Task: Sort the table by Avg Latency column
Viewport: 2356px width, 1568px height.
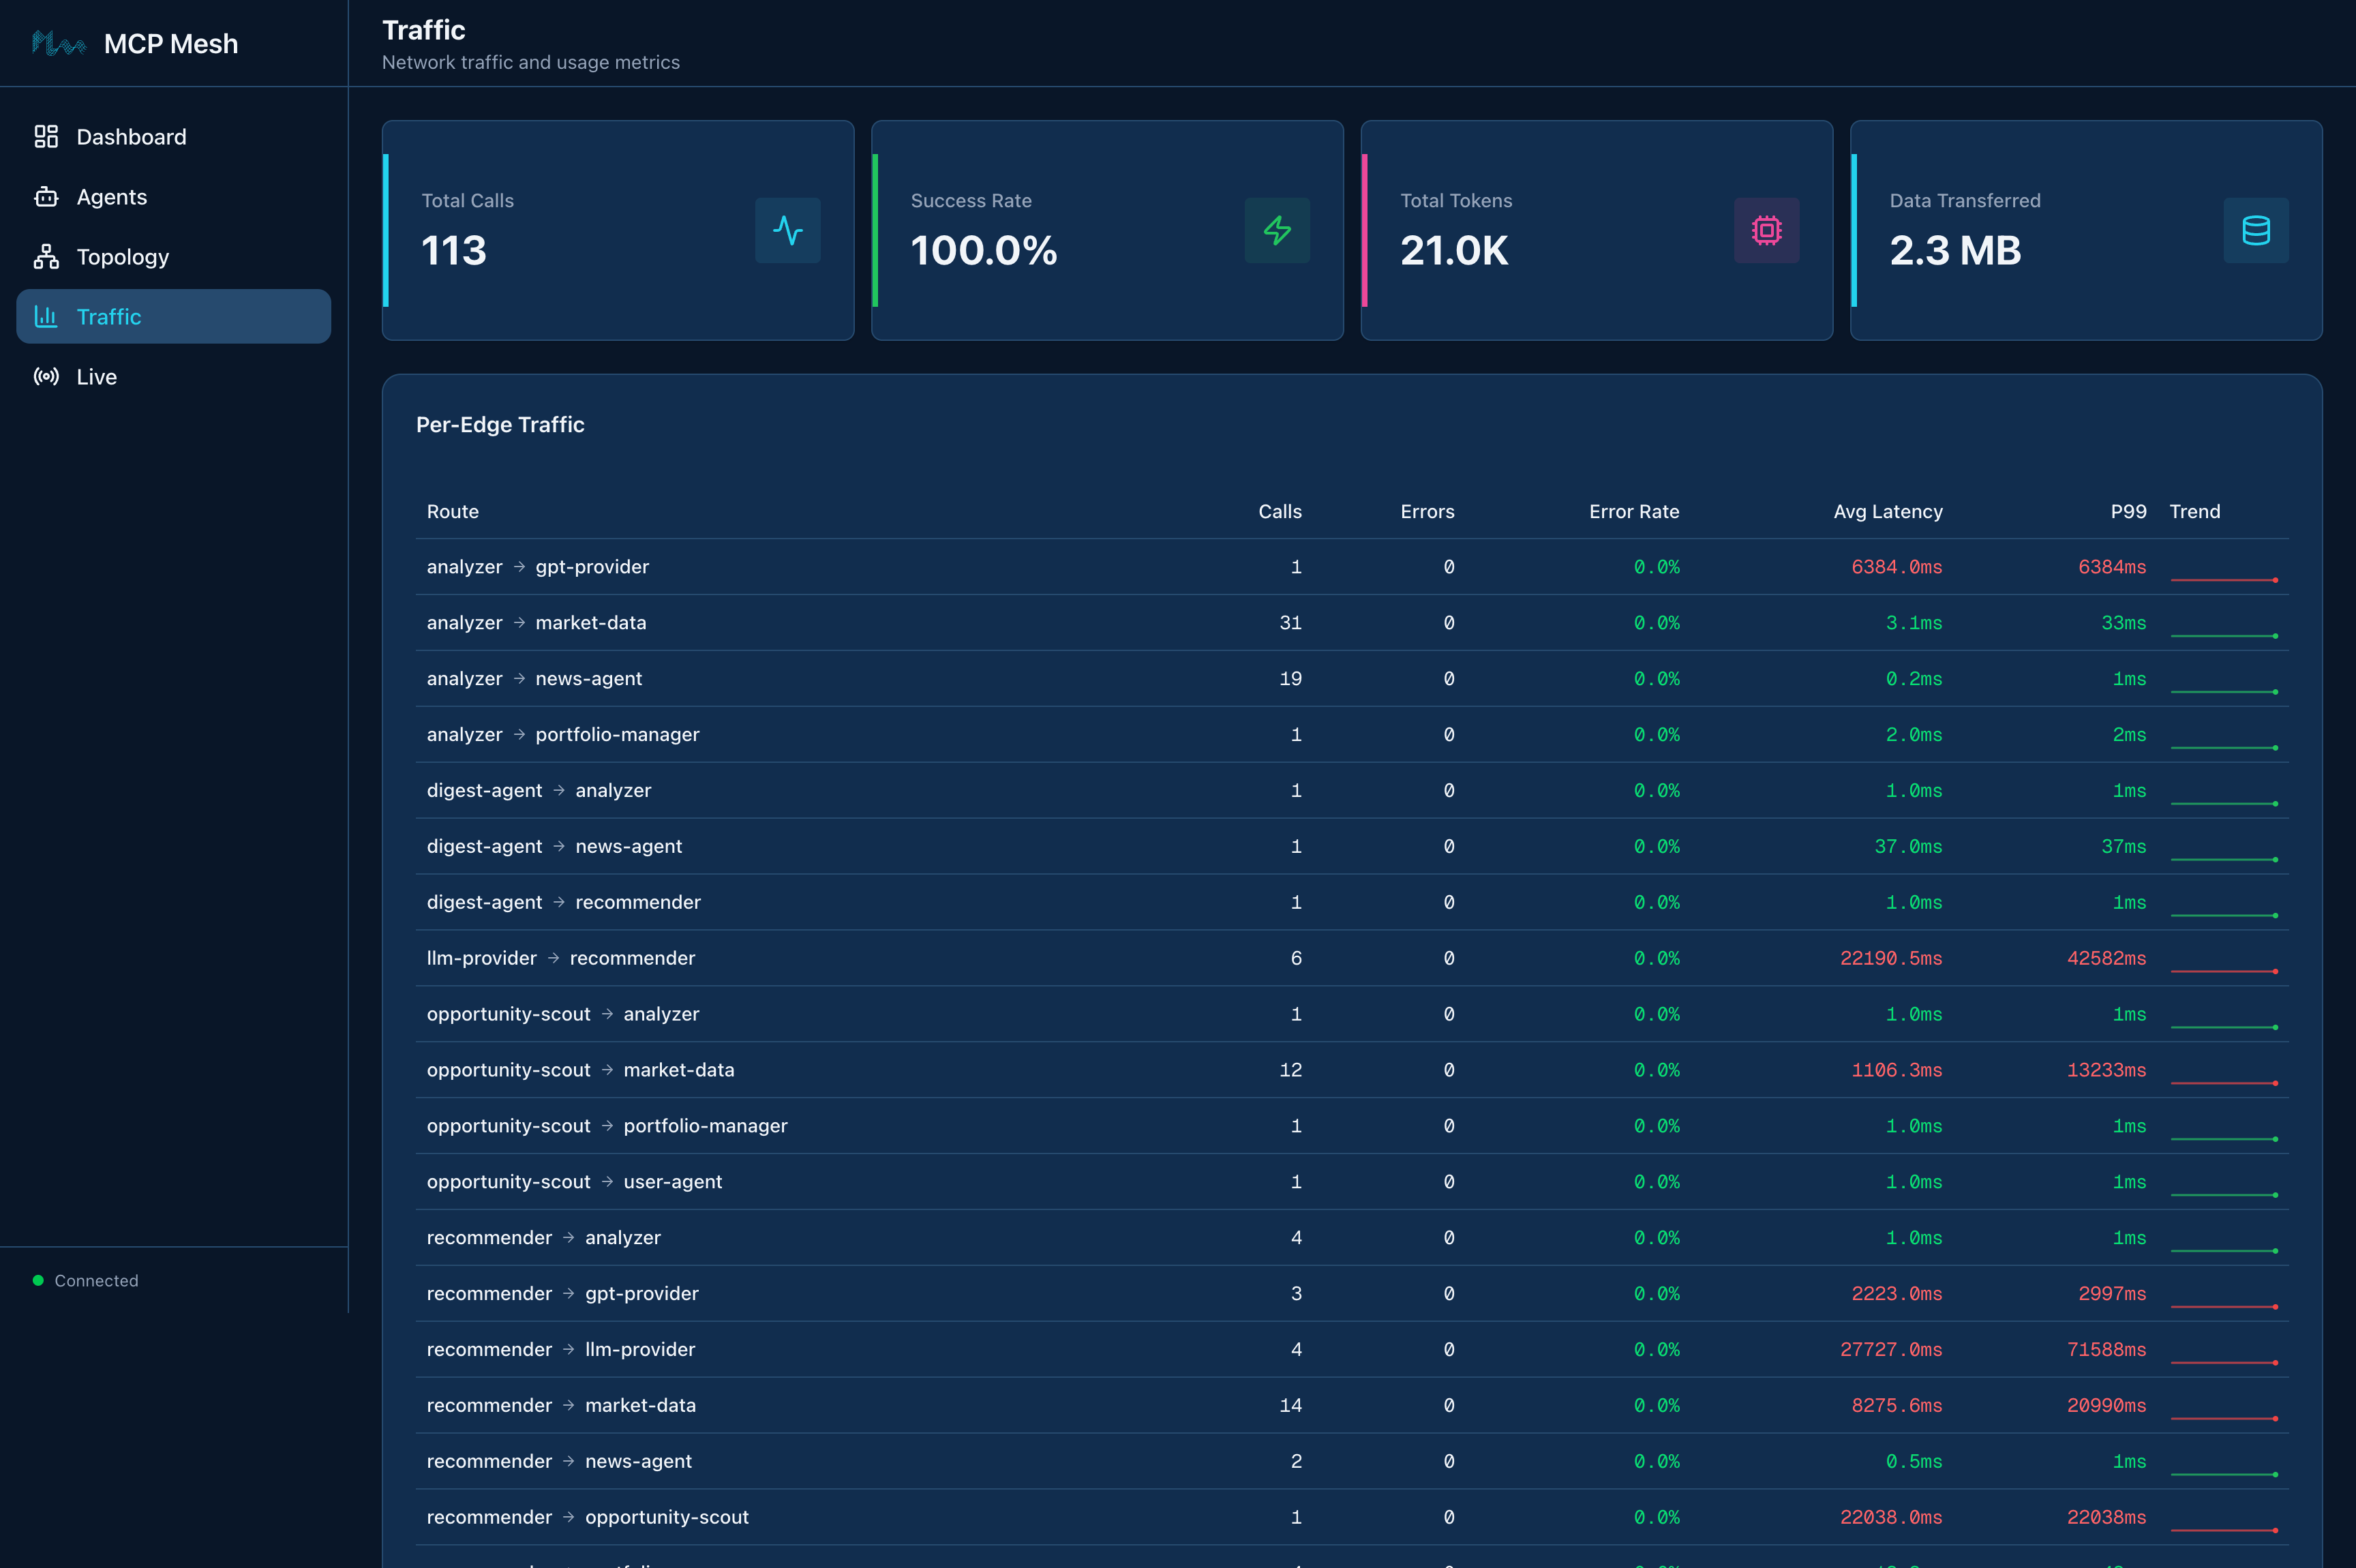Action: click(1888, 511)
